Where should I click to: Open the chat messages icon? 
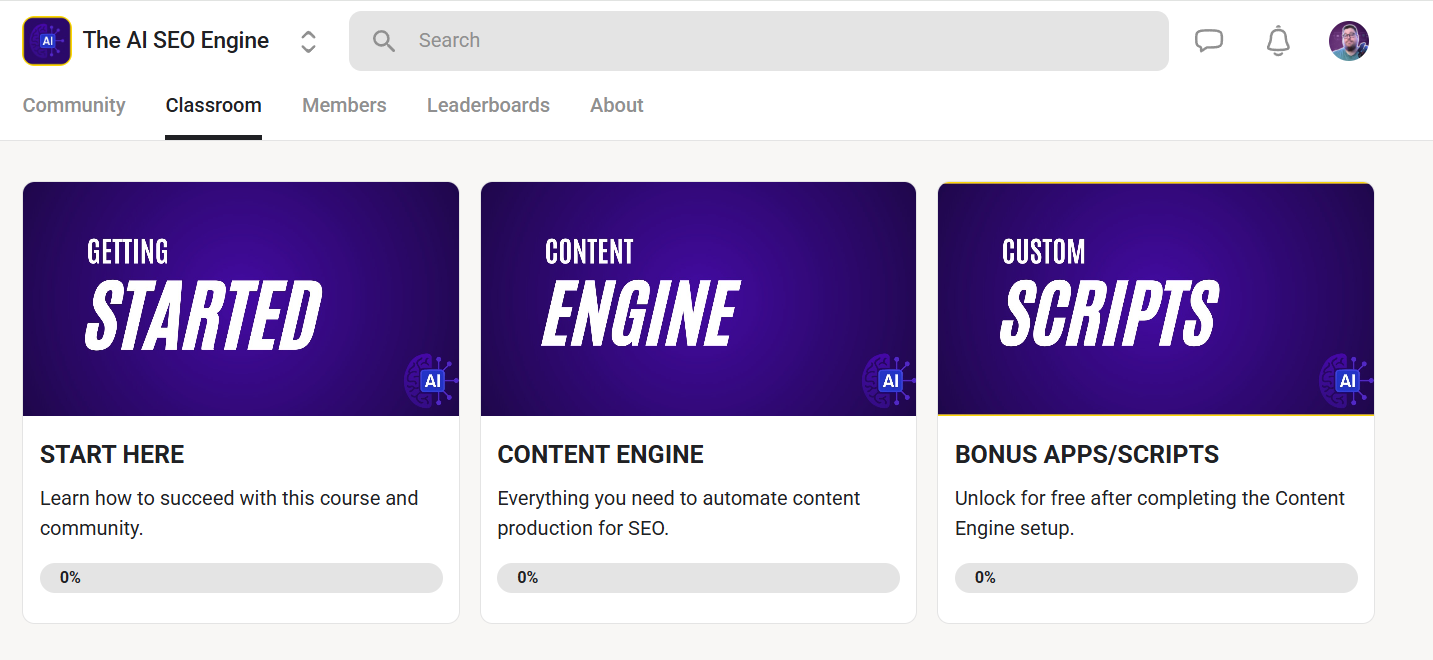(1209, 40)
